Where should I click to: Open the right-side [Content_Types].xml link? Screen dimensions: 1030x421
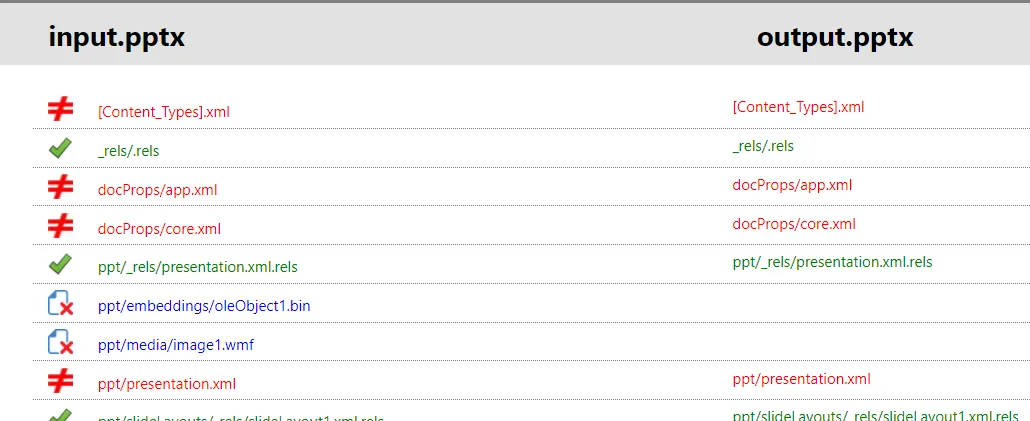(x=798, y=107)
